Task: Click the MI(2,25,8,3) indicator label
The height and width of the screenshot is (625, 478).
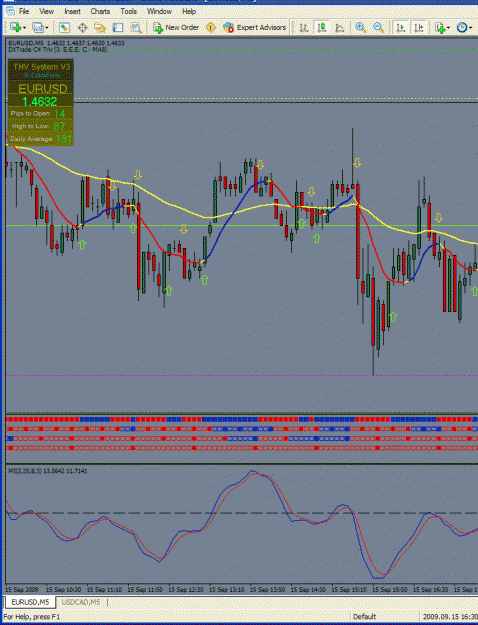Action: click(x=47, y=471)
